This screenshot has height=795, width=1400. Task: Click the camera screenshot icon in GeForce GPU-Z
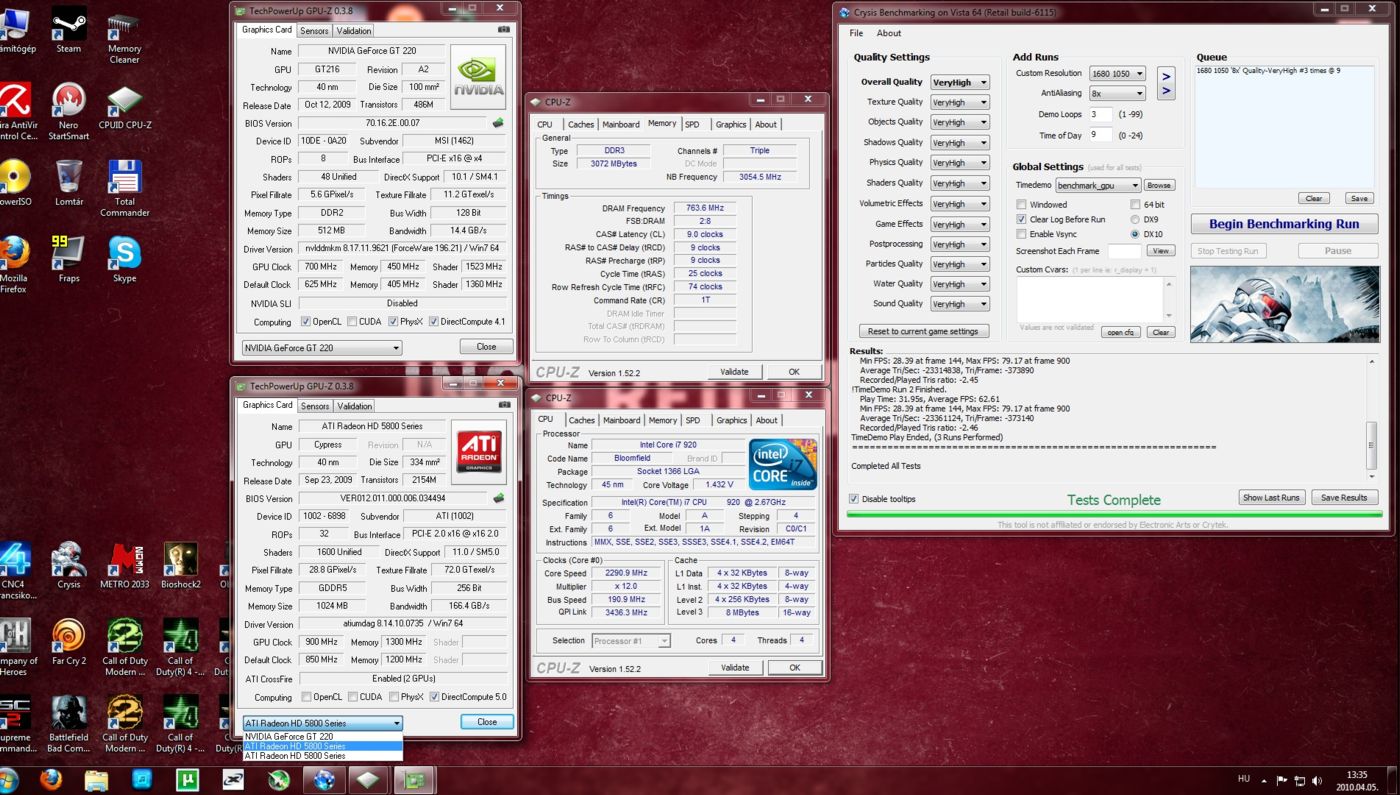(504, 30)
